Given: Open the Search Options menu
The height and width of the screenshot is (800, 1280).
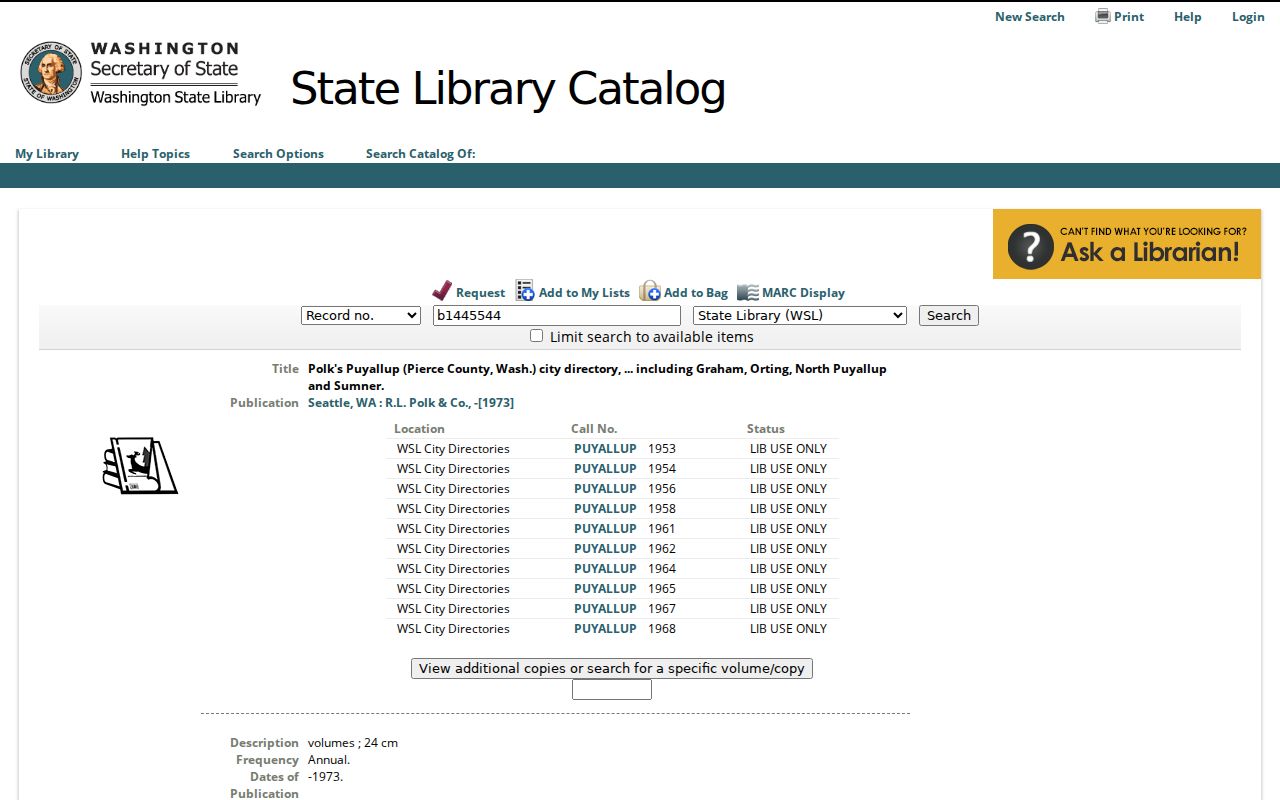Looking at the screenshot, I should click(x=278, y=154).
